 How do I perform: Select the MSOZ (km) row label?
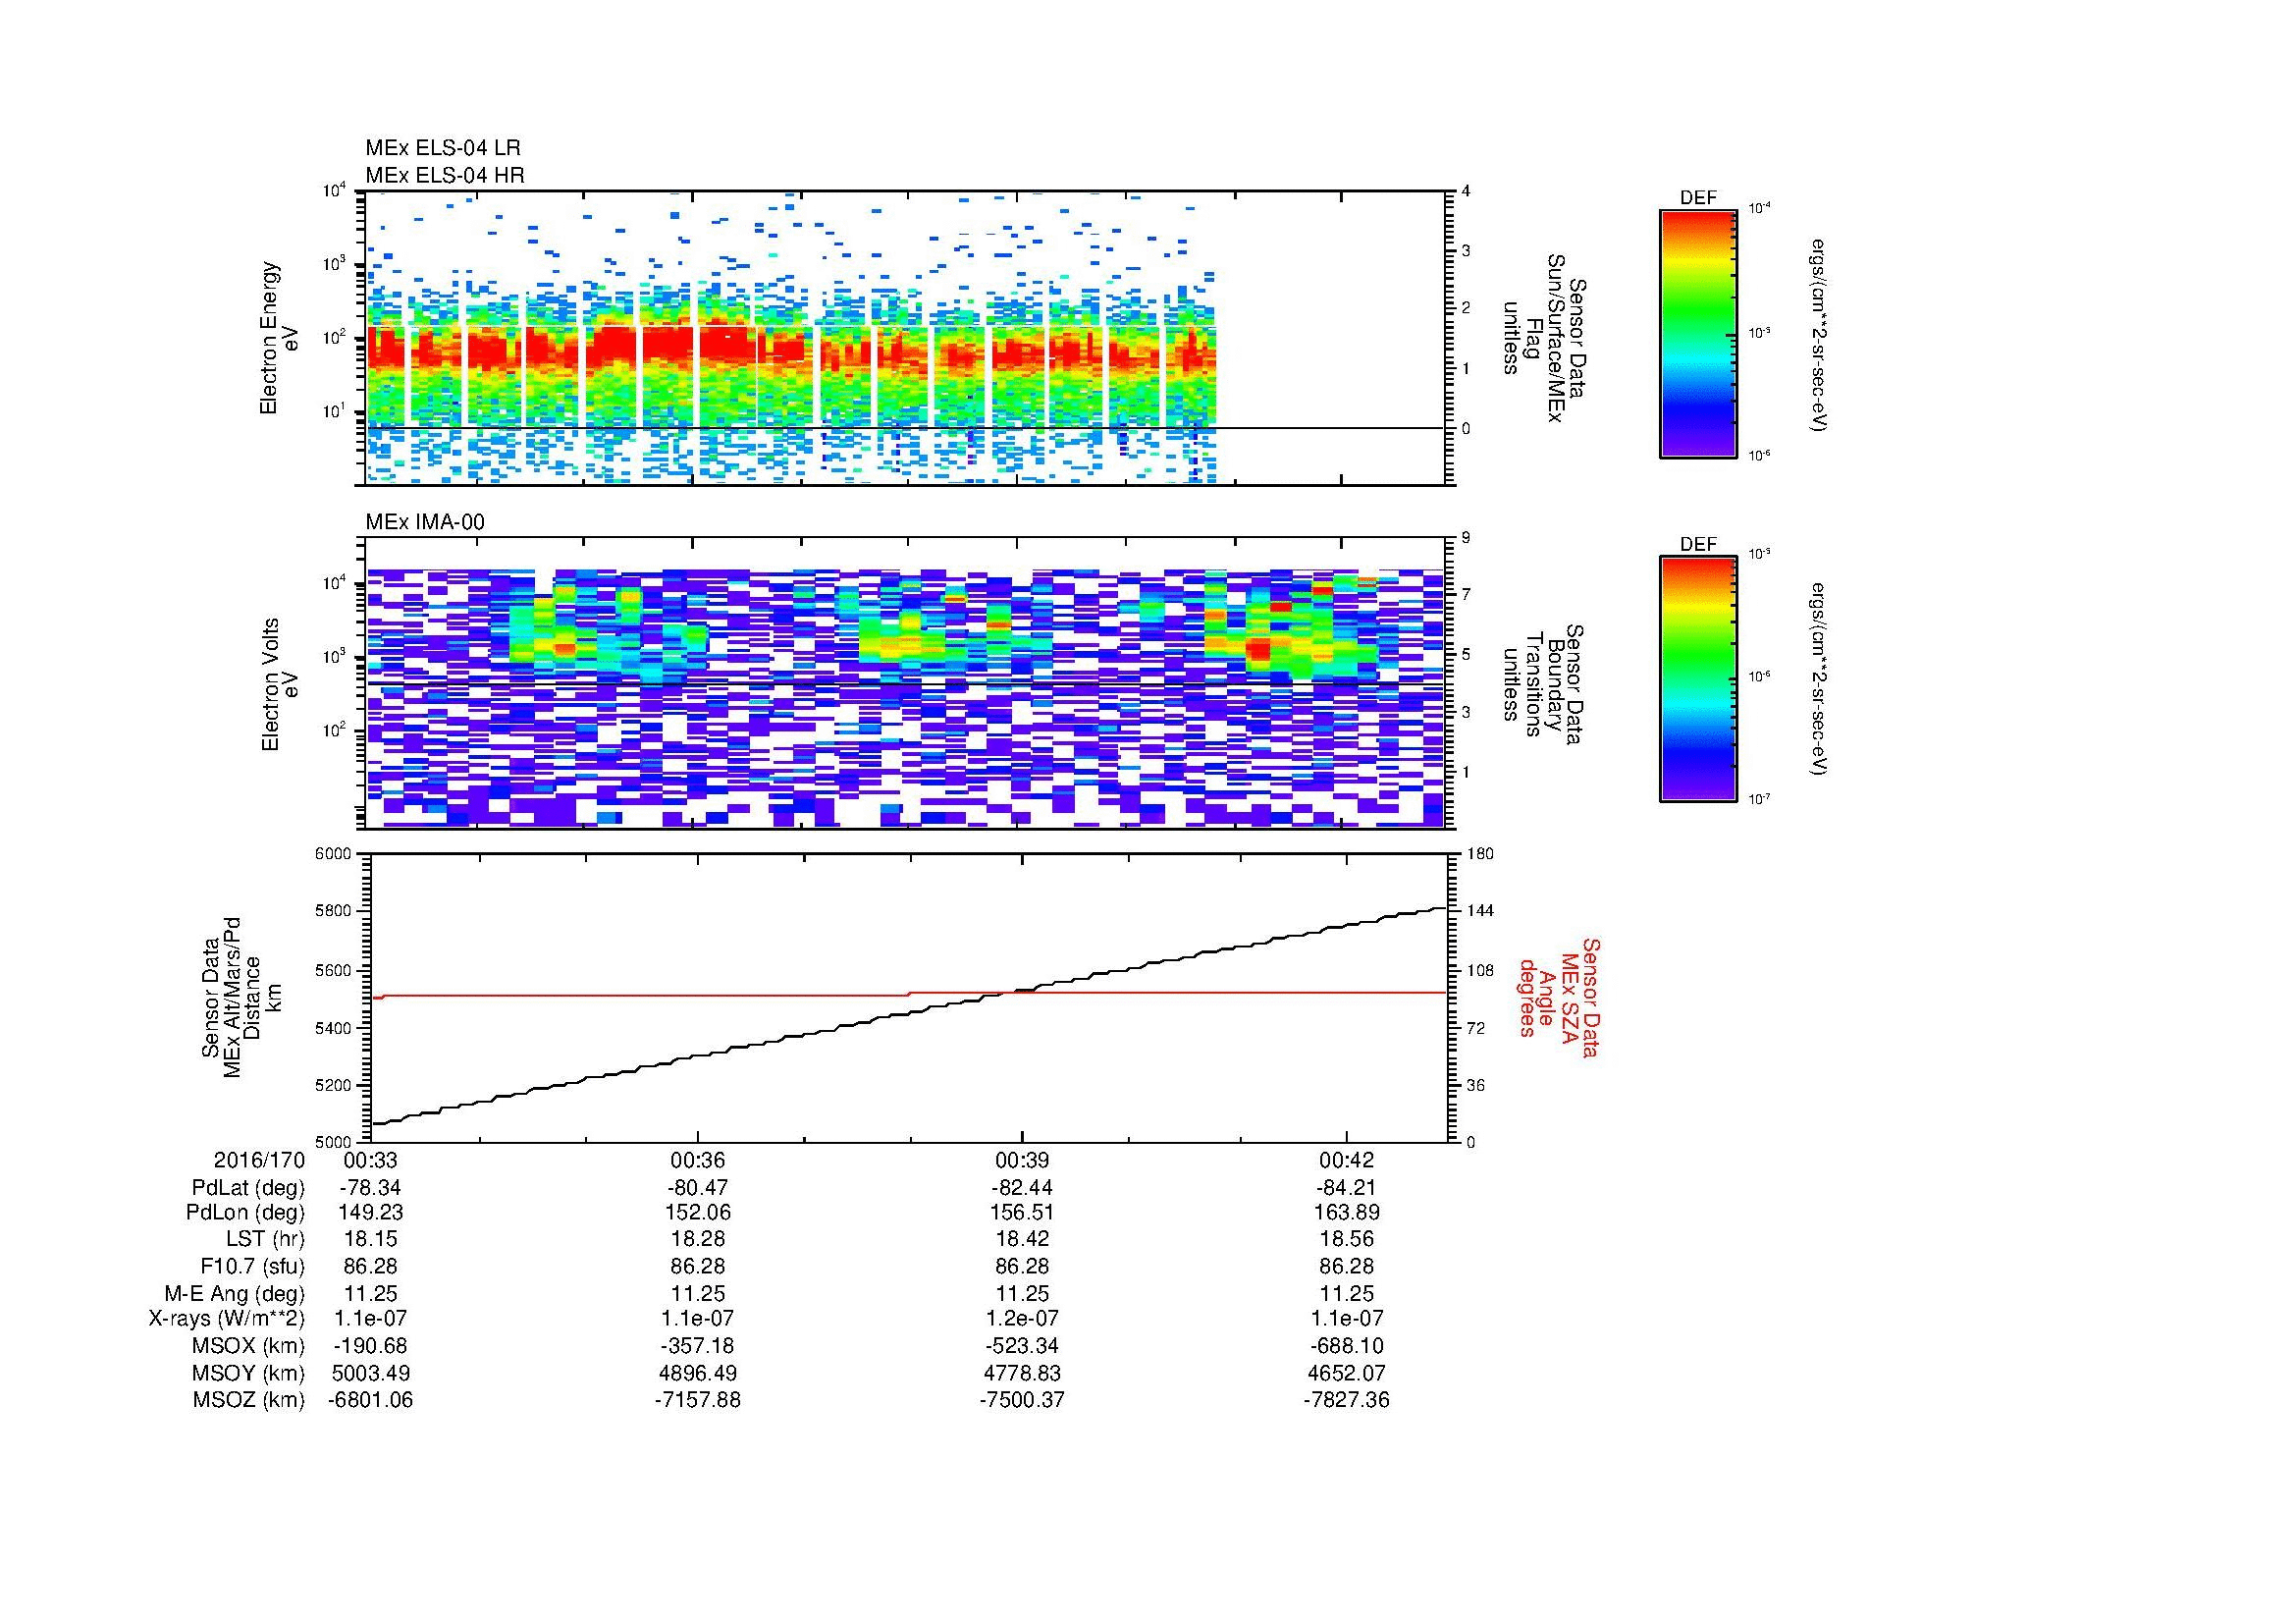point(248,1400)
